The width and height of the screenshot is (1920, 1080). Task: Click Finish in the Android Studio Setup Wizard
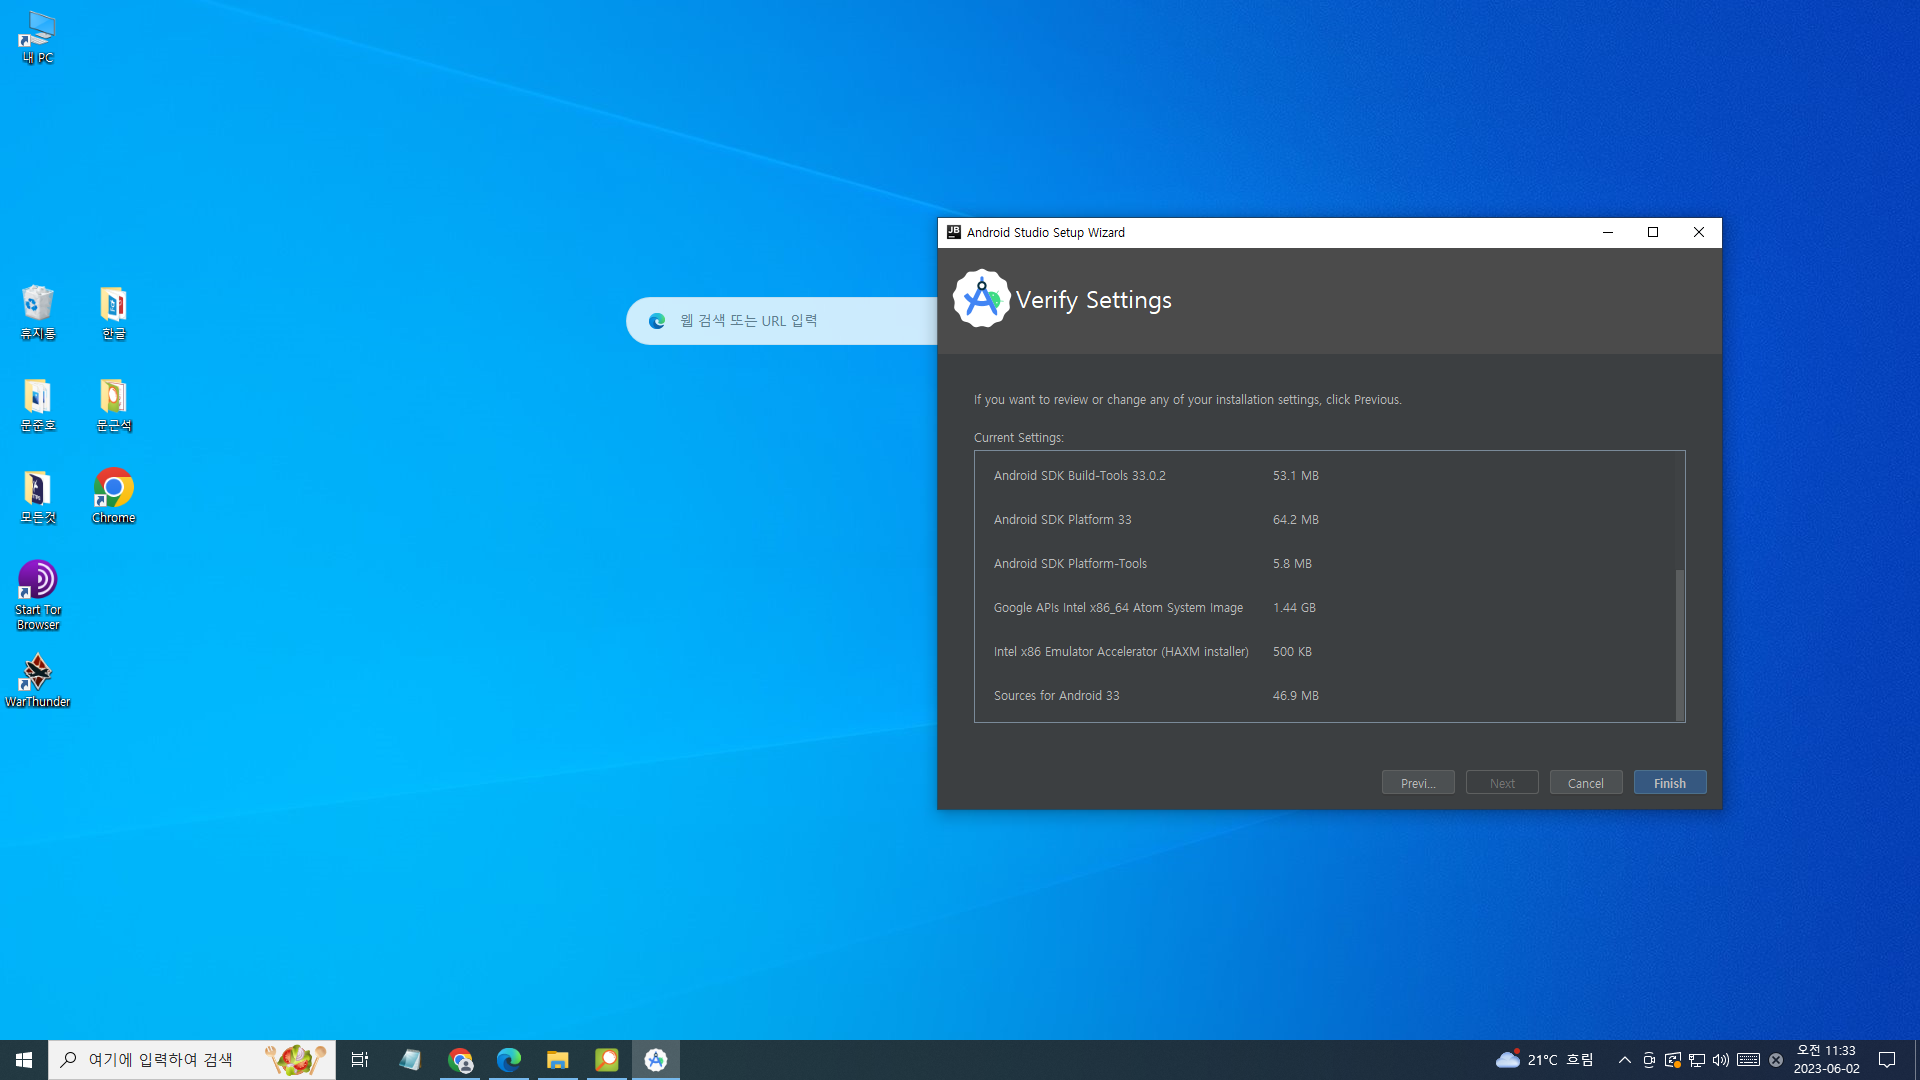1669,783
